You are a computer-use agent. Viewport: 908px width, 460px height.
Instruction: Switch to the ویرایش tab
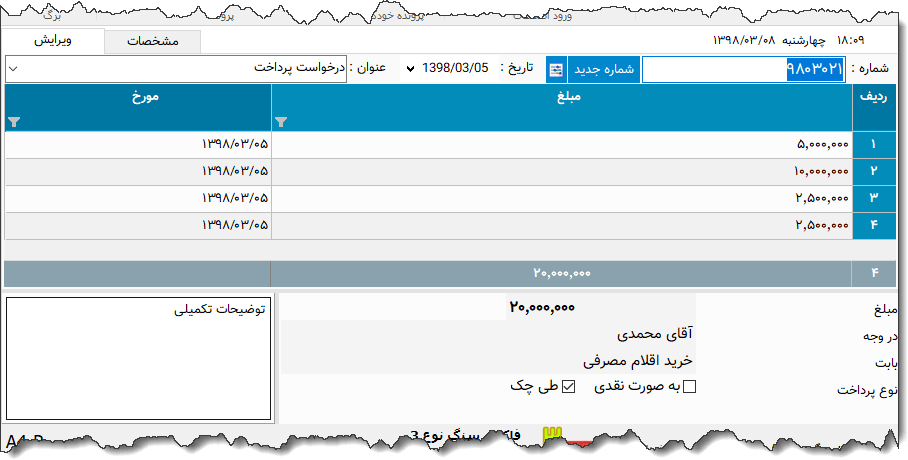click(x=53, y=41)
